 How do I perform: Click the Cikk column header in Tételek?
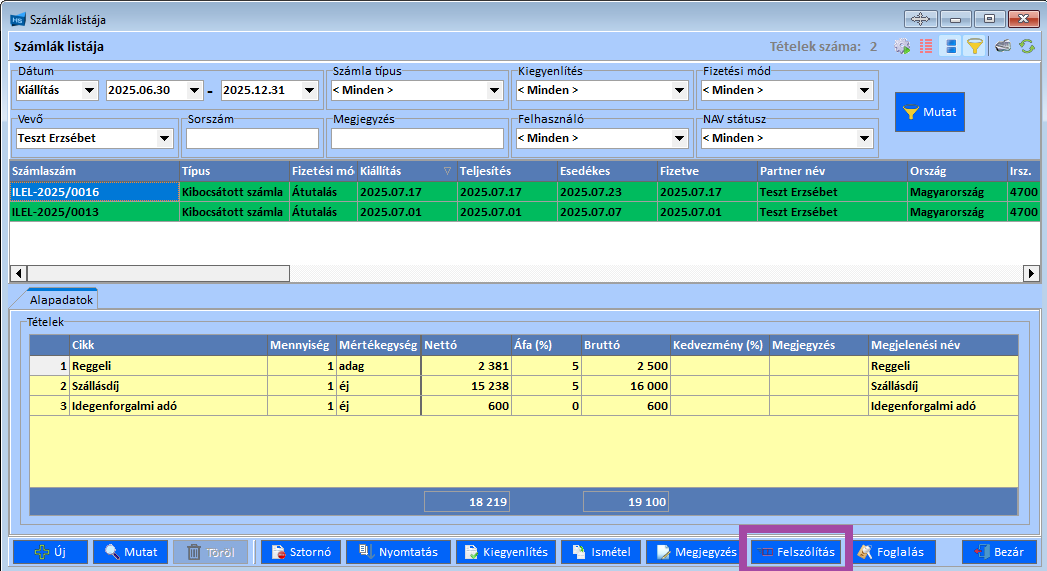[168, 345]
